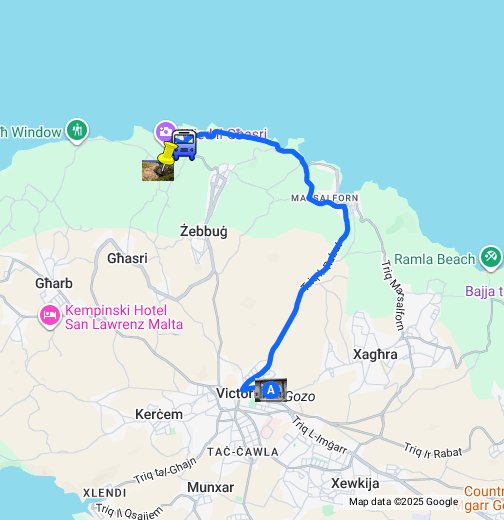The image size is (504, 520).
Task: Click the Map data ©2025 Google attribution
Action: pos(404,501)
